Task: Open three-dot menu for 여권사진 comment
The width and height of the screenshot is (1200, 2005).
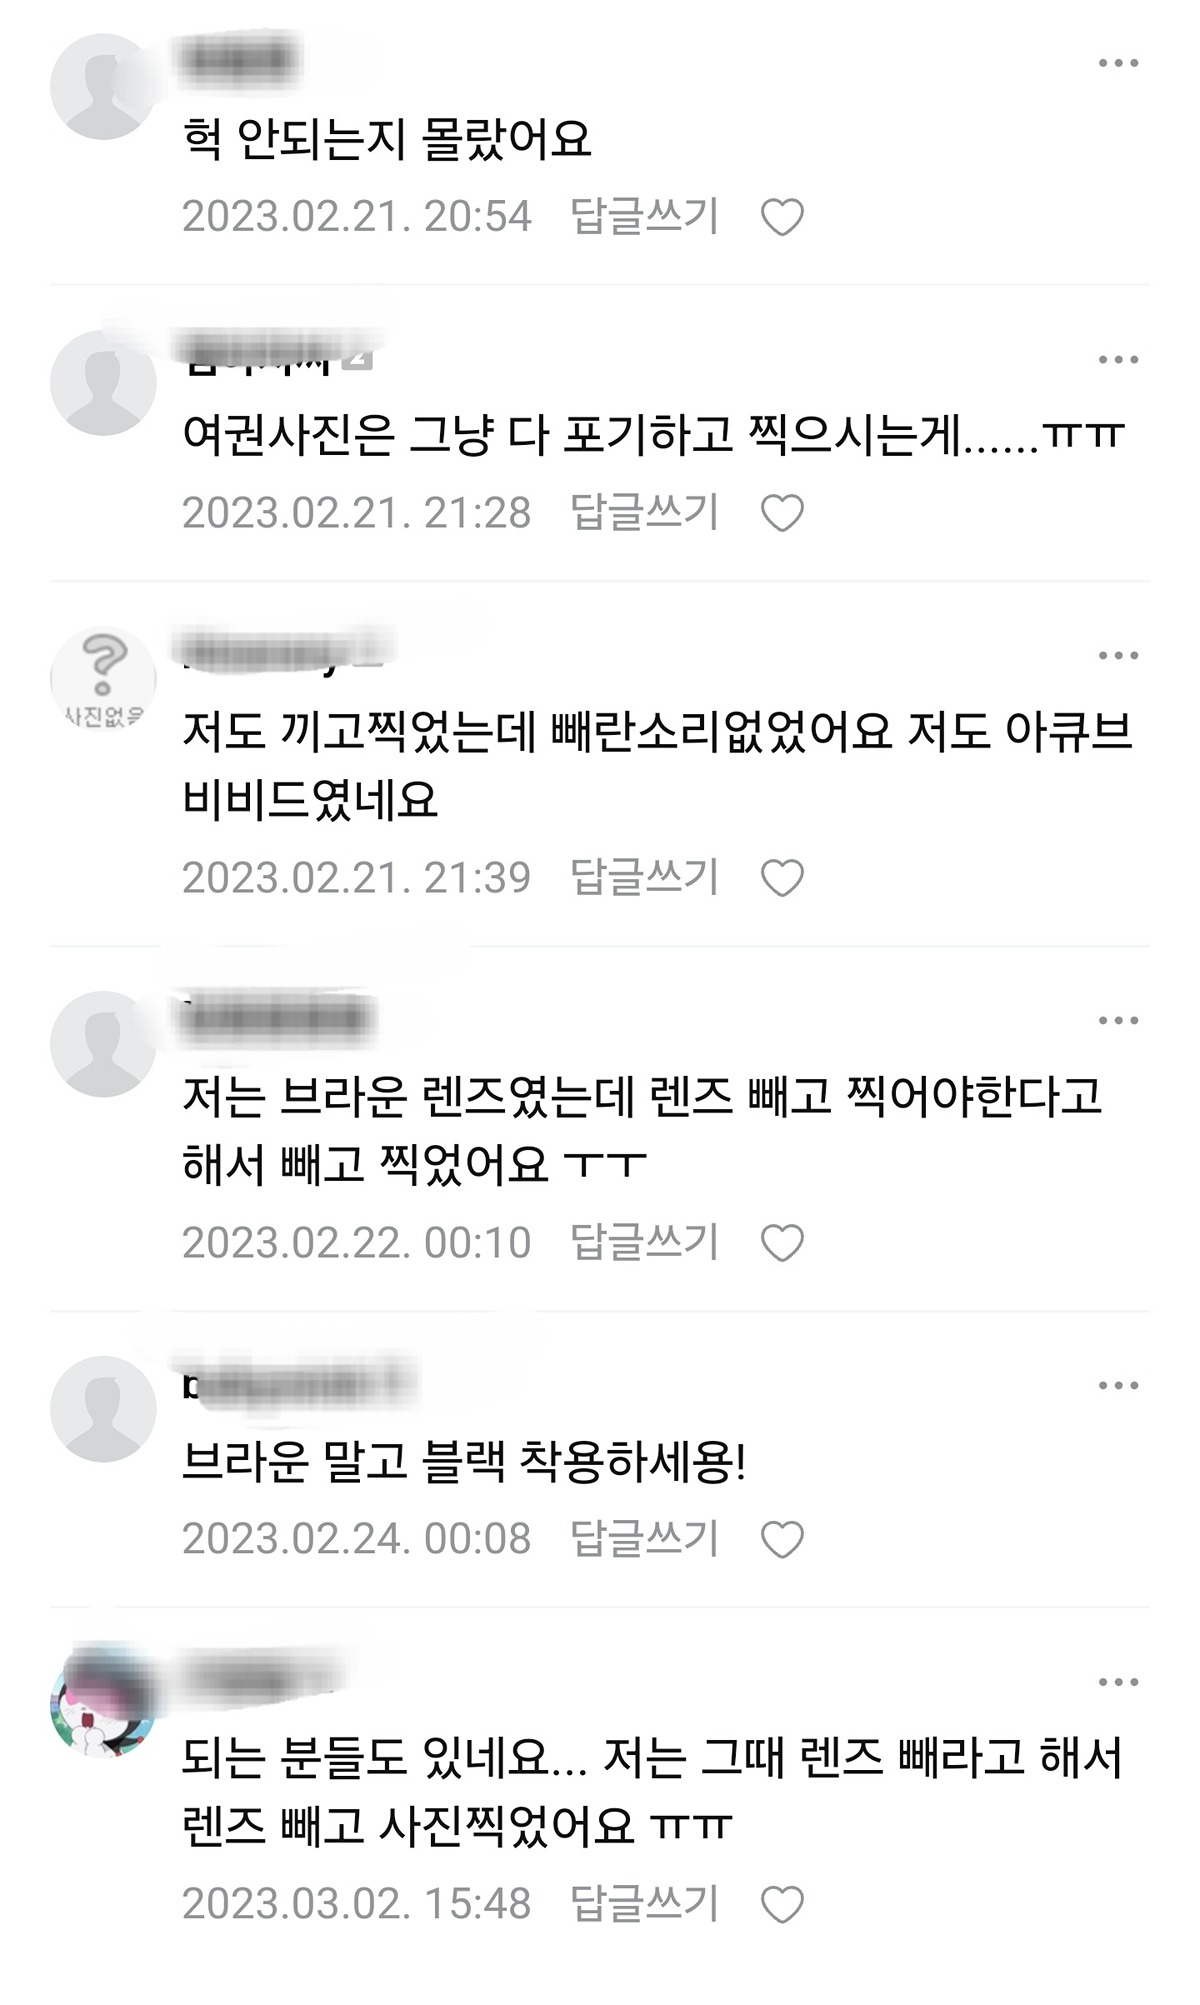Action: click(1118, 359)
